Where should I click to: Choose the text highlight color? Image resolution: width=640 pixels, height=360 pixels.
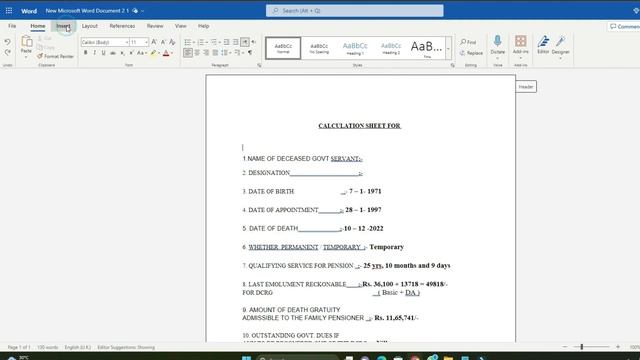tap(153, 53)
